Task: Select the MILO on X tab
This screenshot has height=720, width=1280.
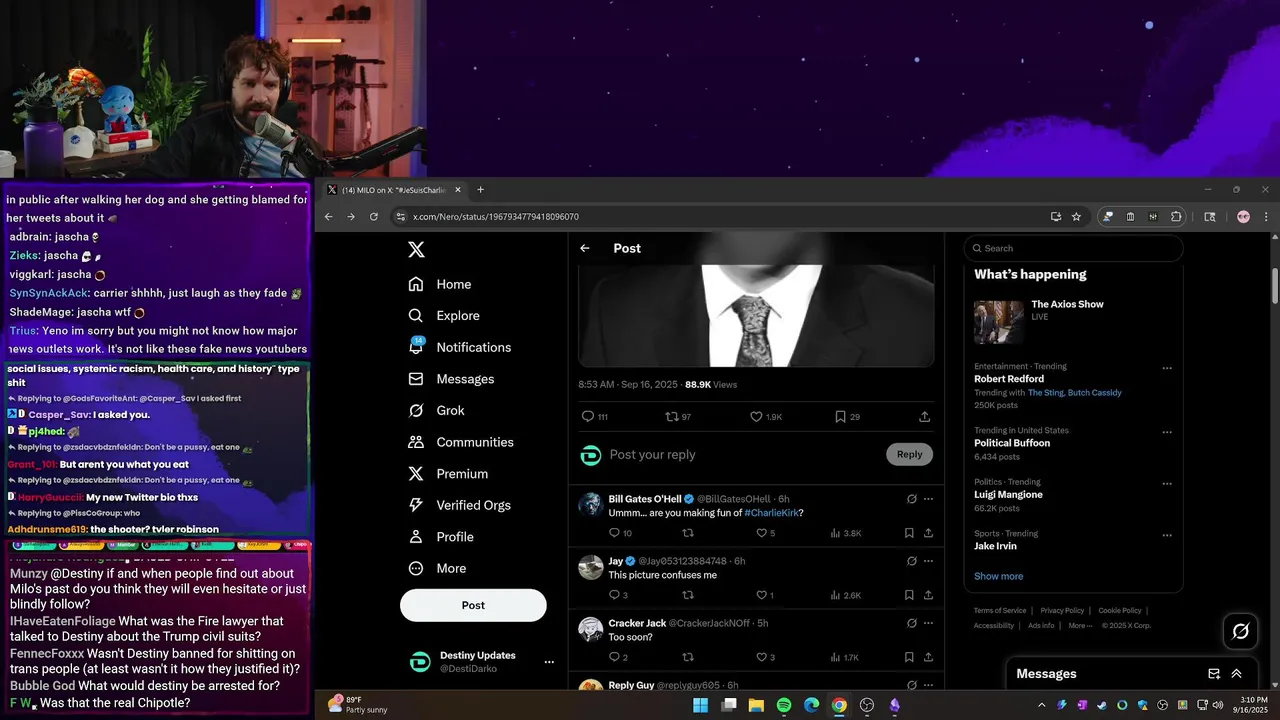Action: (x=395, y=190)
